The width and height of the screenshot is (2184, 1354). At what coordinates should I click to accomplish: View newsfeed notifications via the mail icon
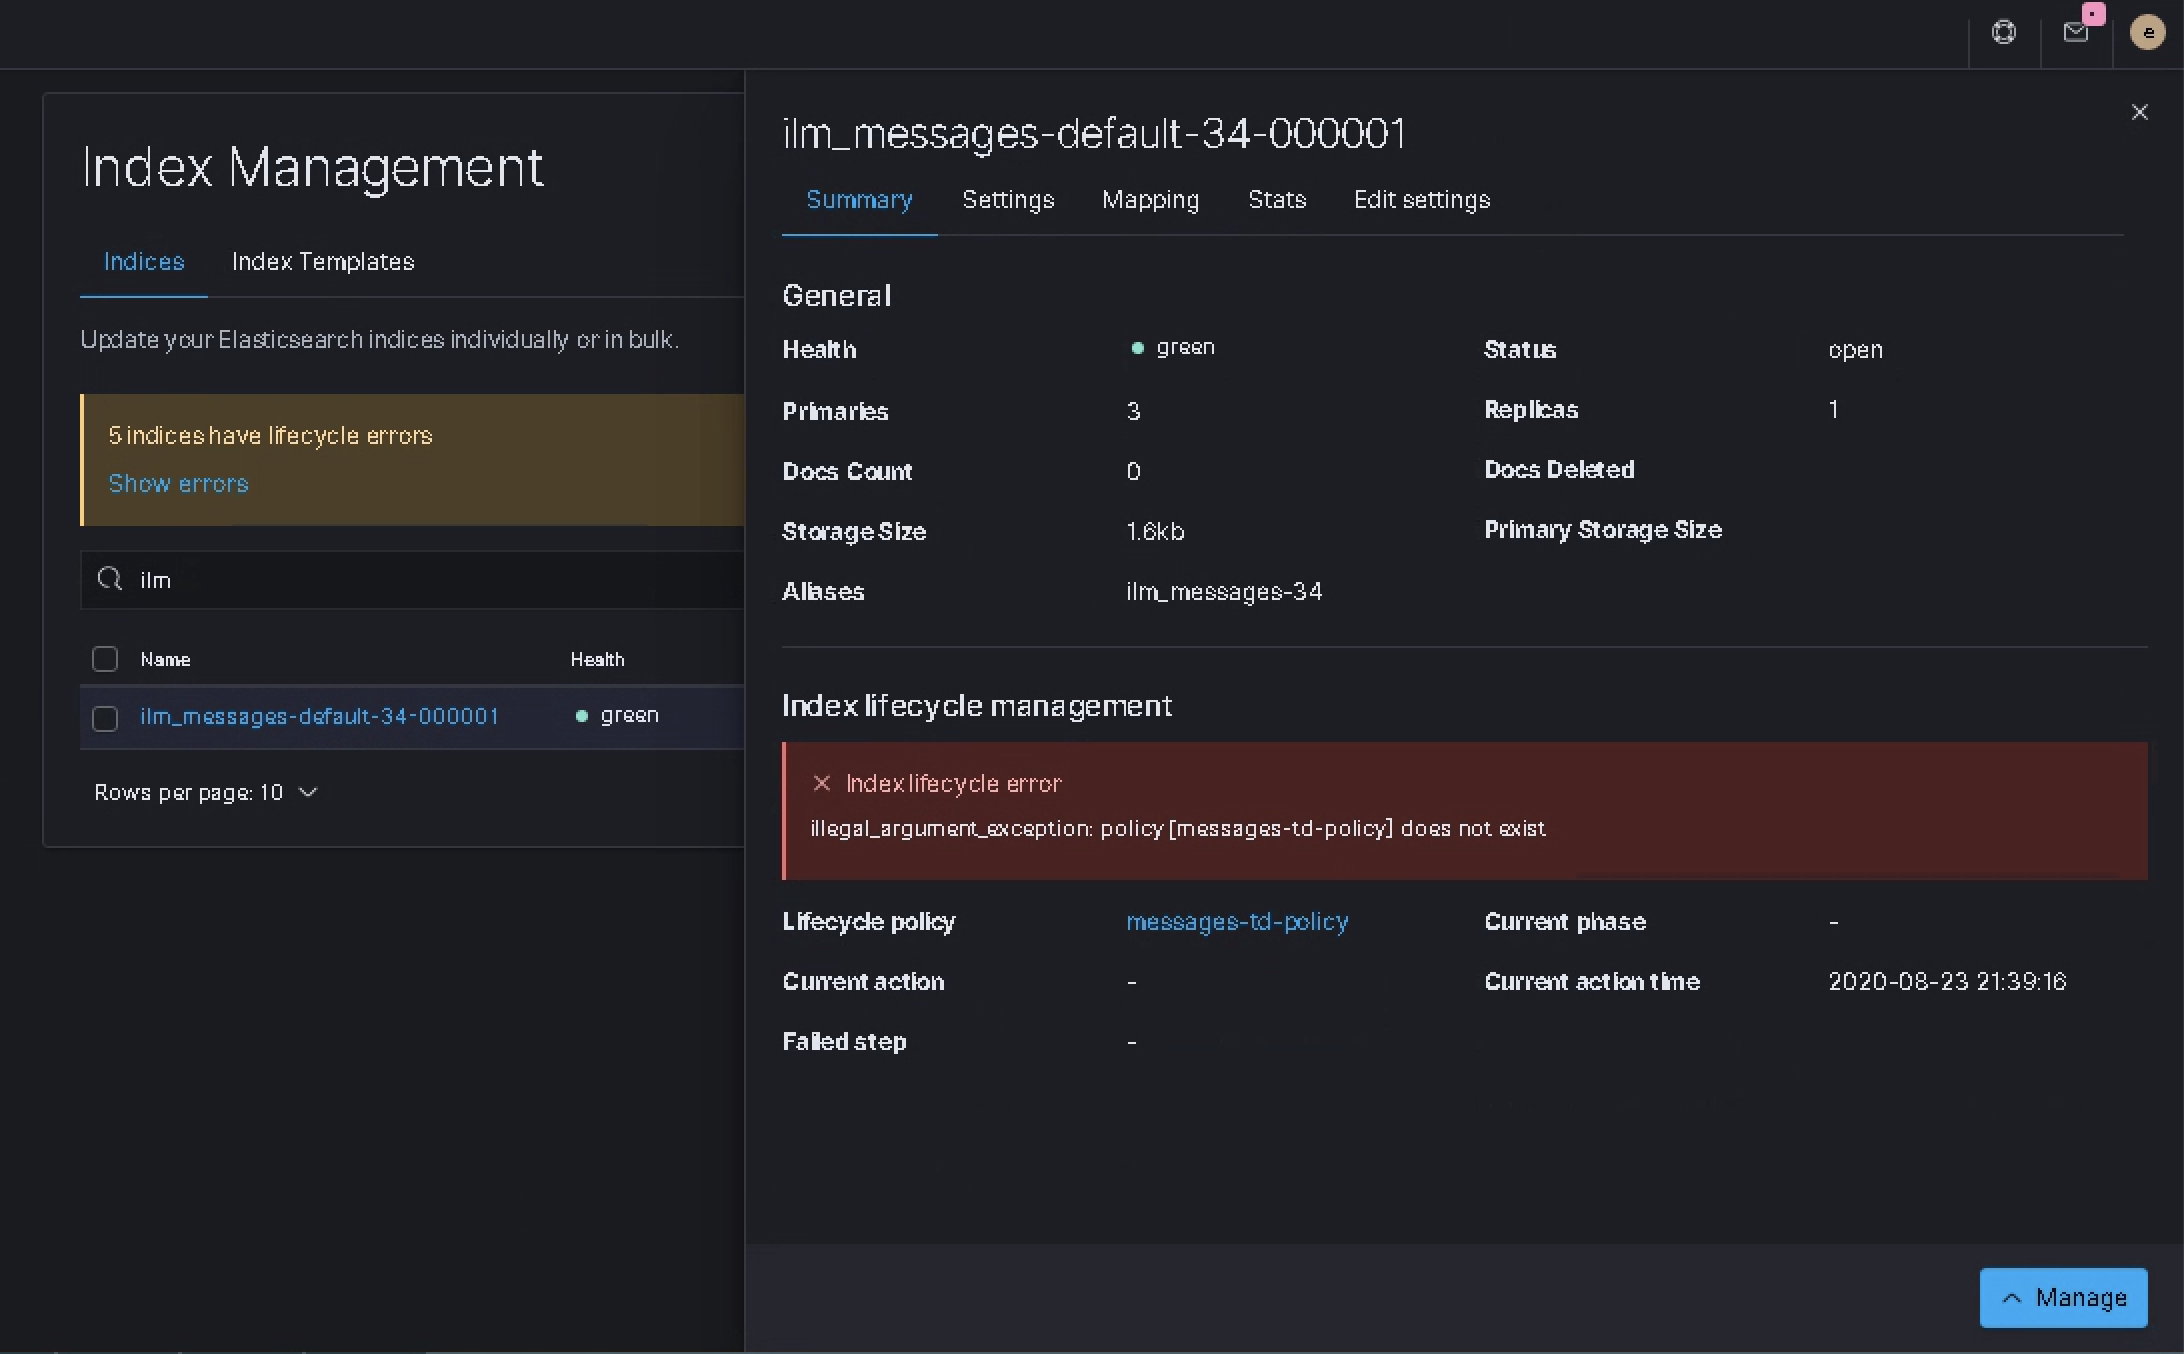tap(2076, 32)
